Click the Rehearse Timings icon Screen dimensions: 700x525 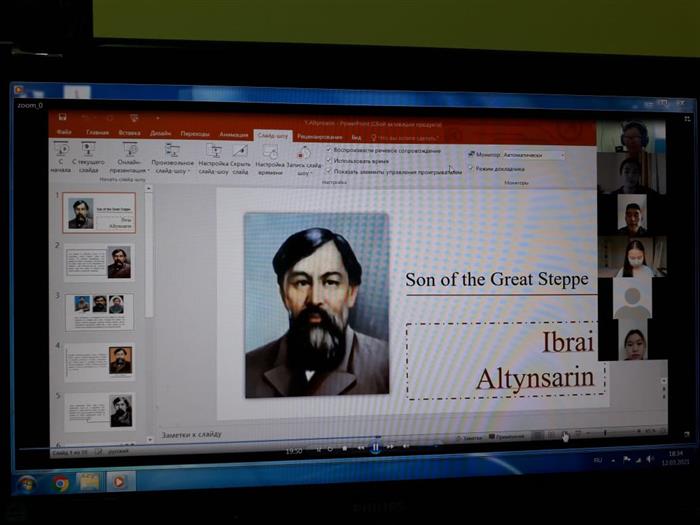[x=270, y=153]
